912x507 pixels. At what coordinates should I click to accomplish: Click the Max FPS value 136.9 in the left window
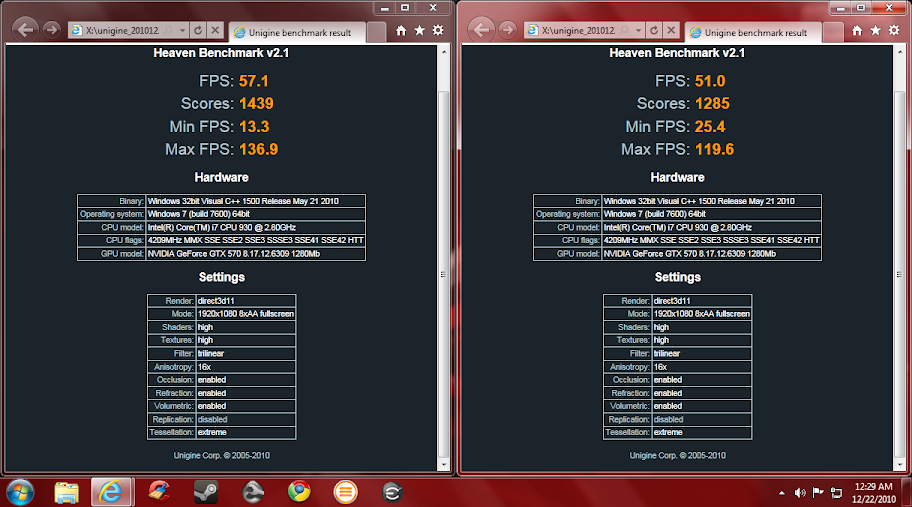click(258, 149)
